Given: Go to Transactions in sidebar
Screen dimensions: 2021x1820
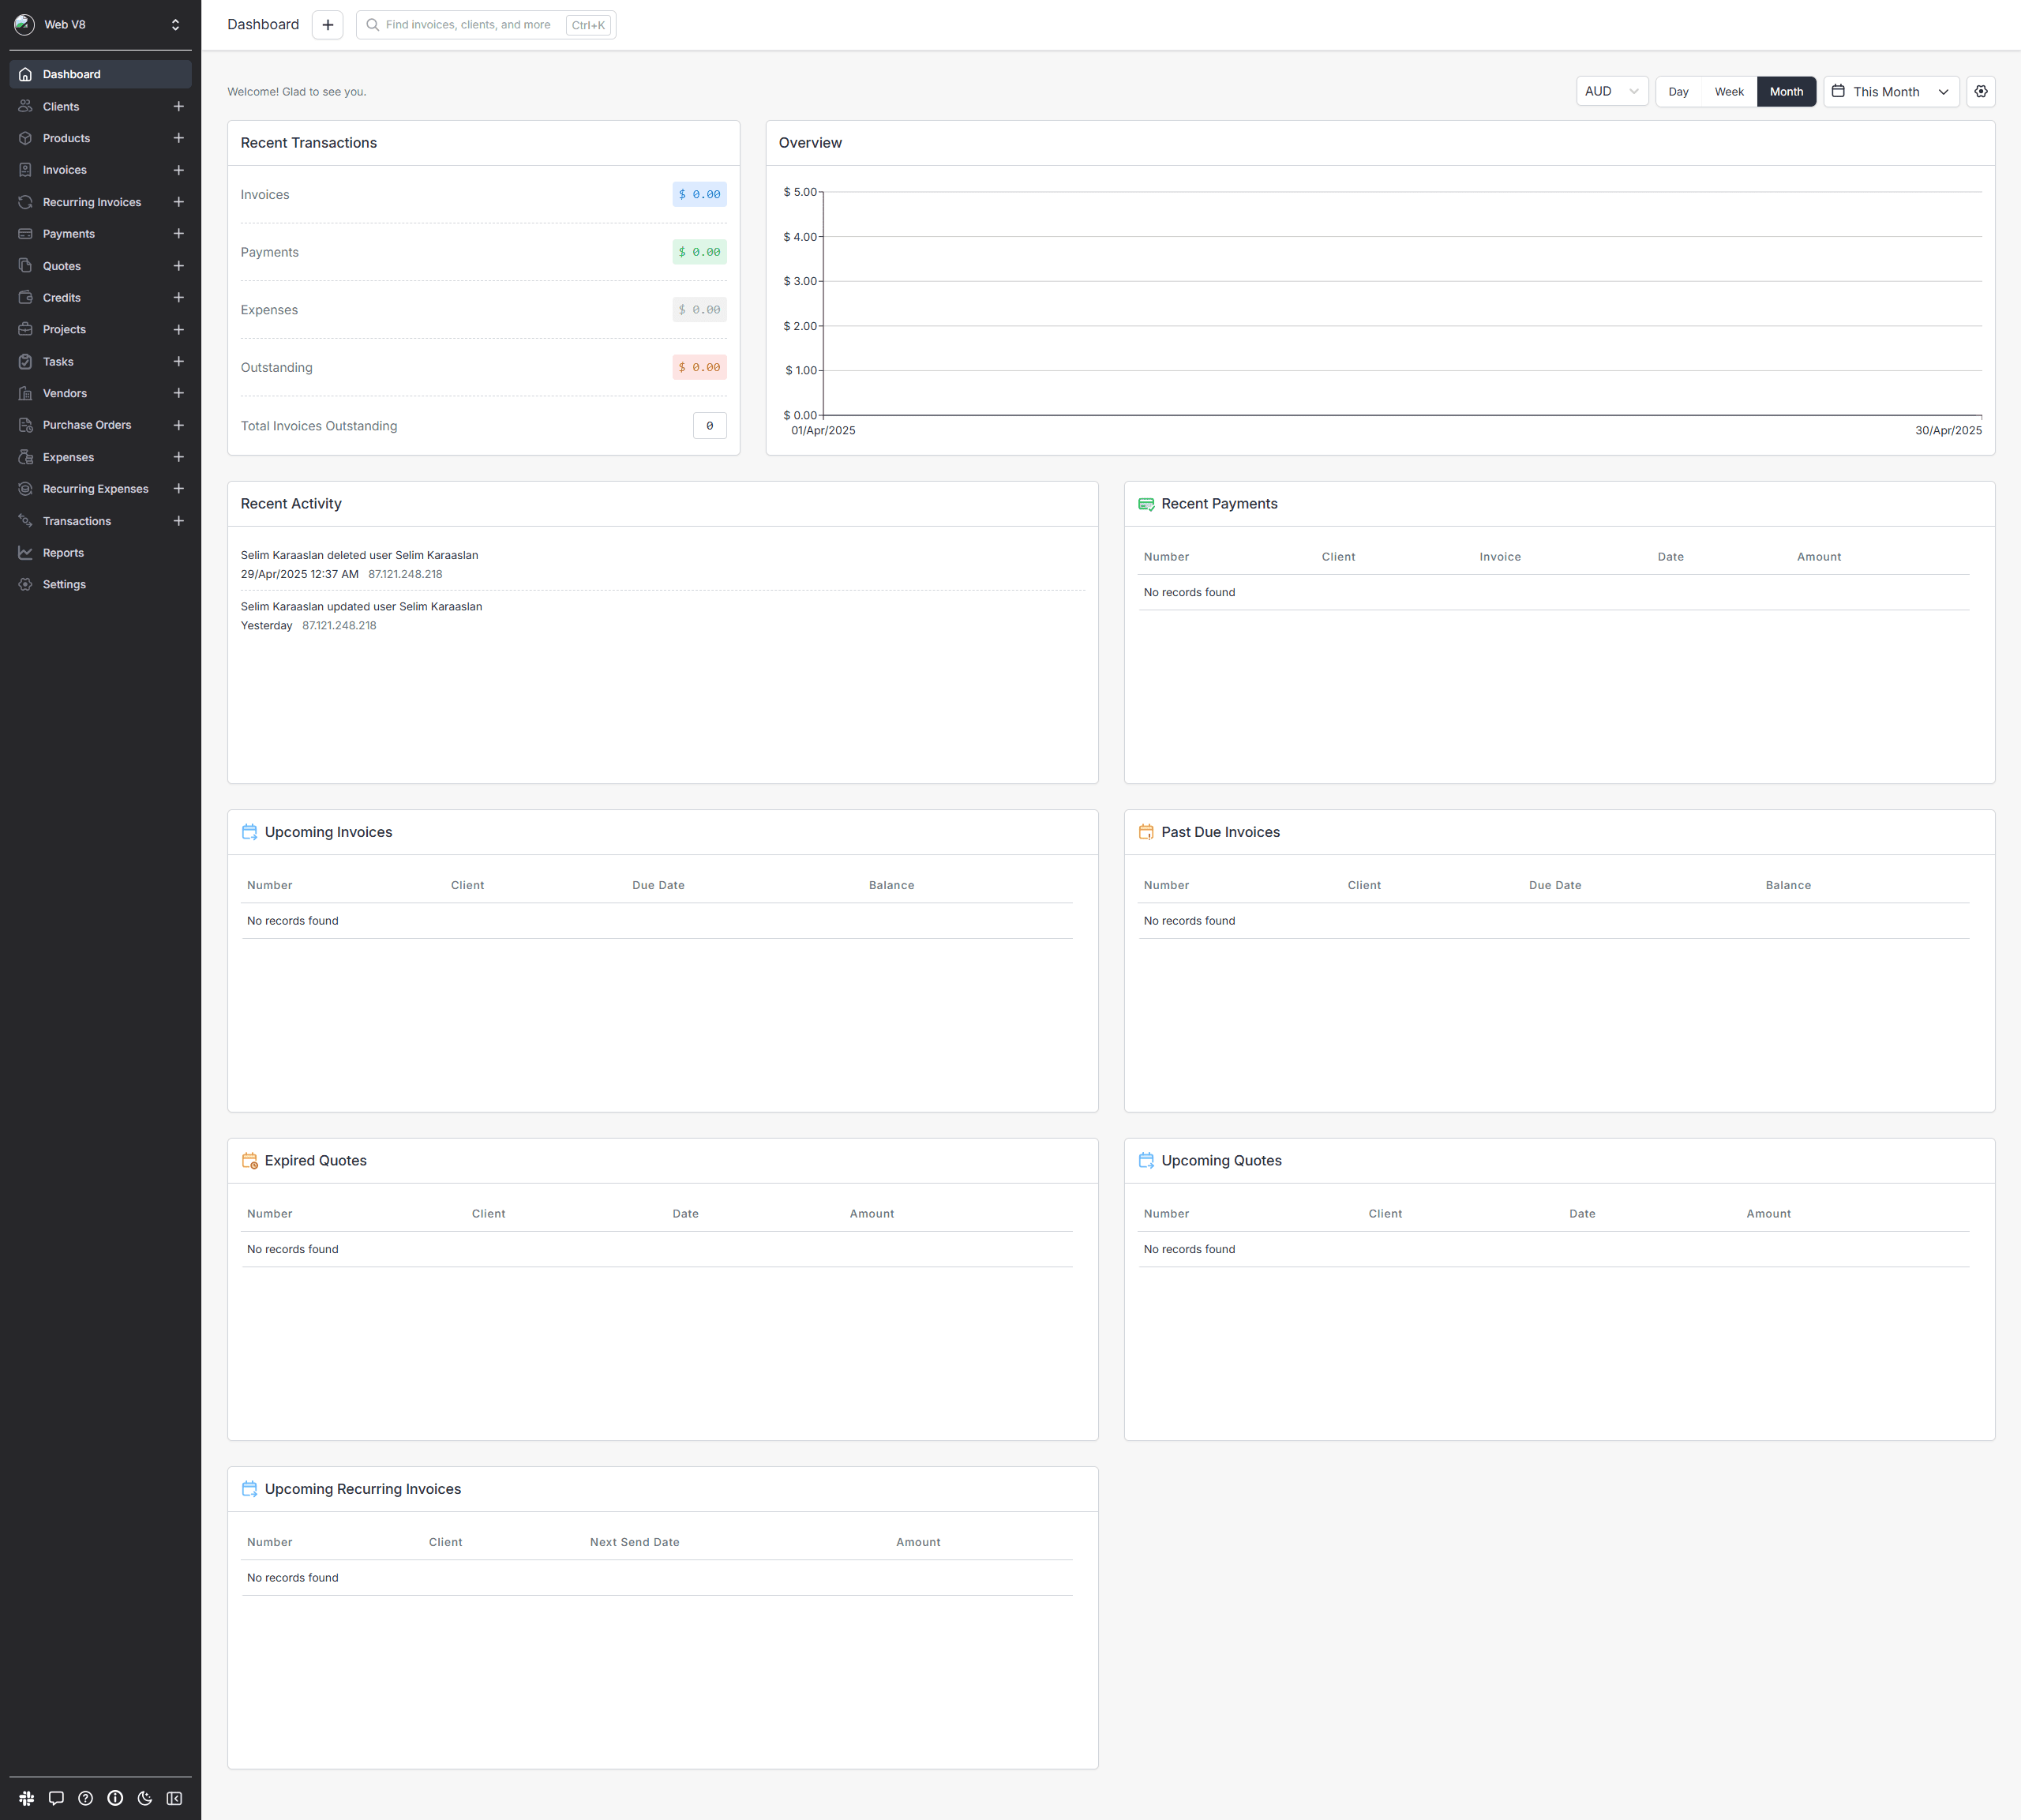Looking at the screenshot, I should coord(77,521).
